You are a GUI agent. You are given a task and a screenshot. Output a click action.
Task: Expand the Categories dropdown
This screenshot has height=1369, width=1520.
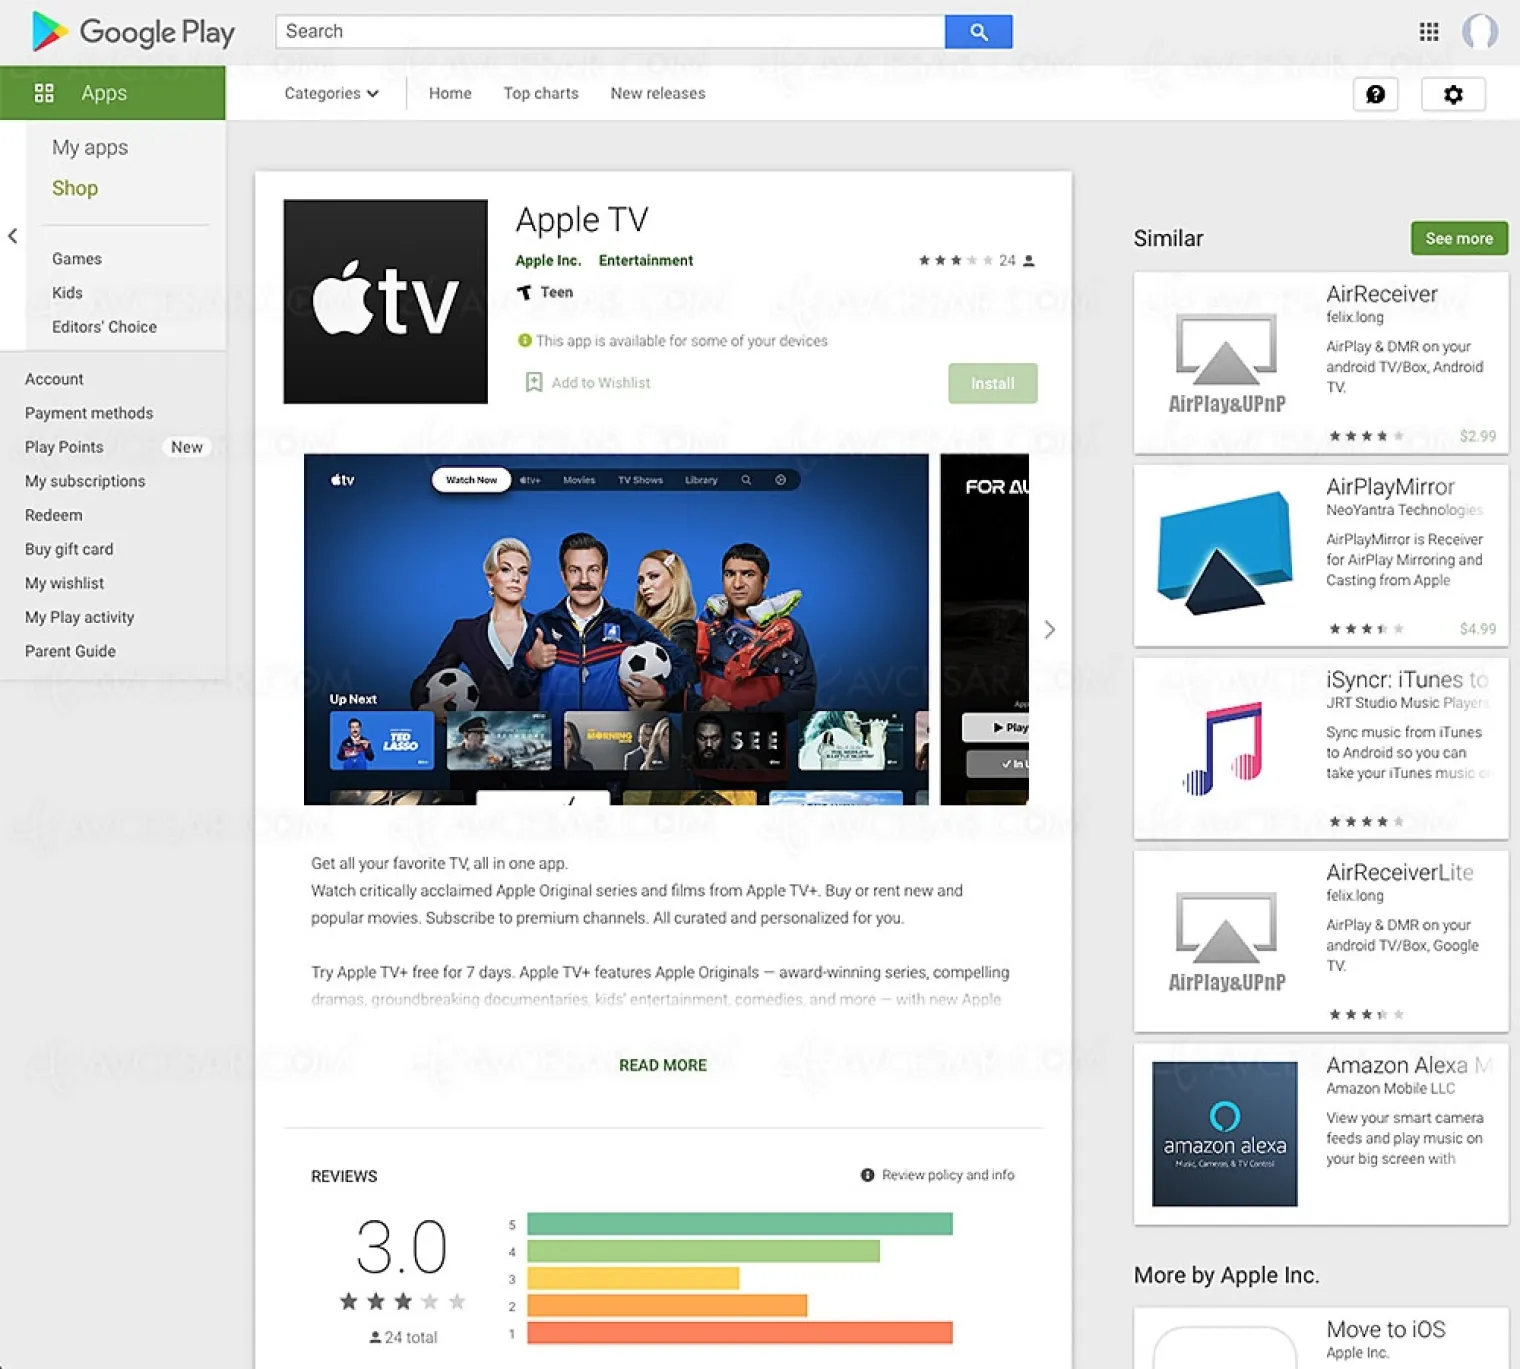[331, 93]
